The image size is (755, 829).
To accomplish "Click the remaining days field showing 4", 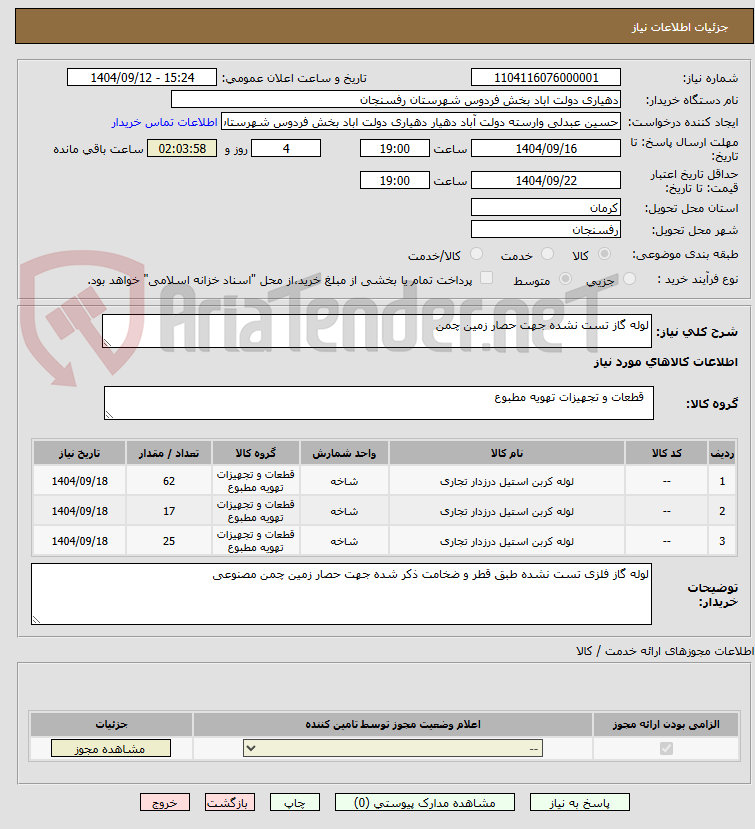I will (x=286, y=149).
